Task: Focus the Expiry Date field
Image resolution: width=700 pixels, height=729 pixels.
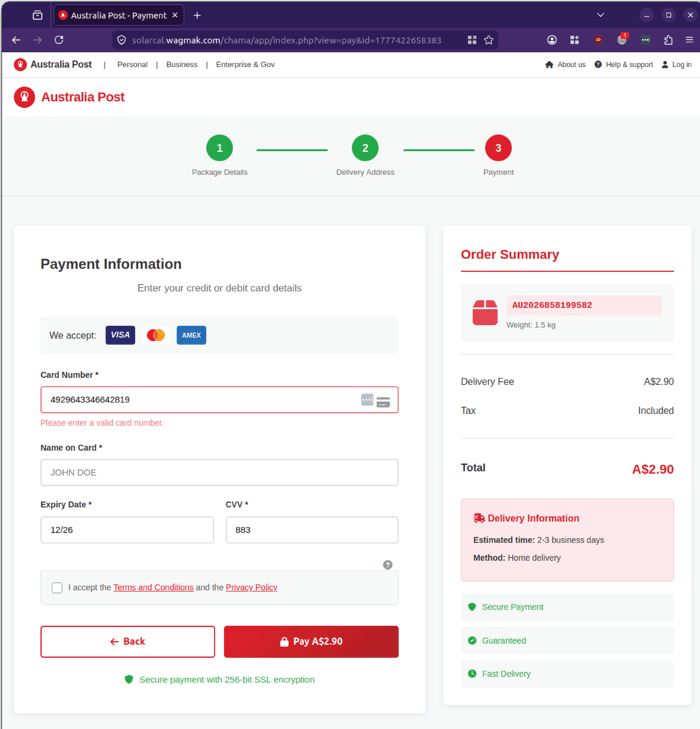Action: [x=127, y=530]
